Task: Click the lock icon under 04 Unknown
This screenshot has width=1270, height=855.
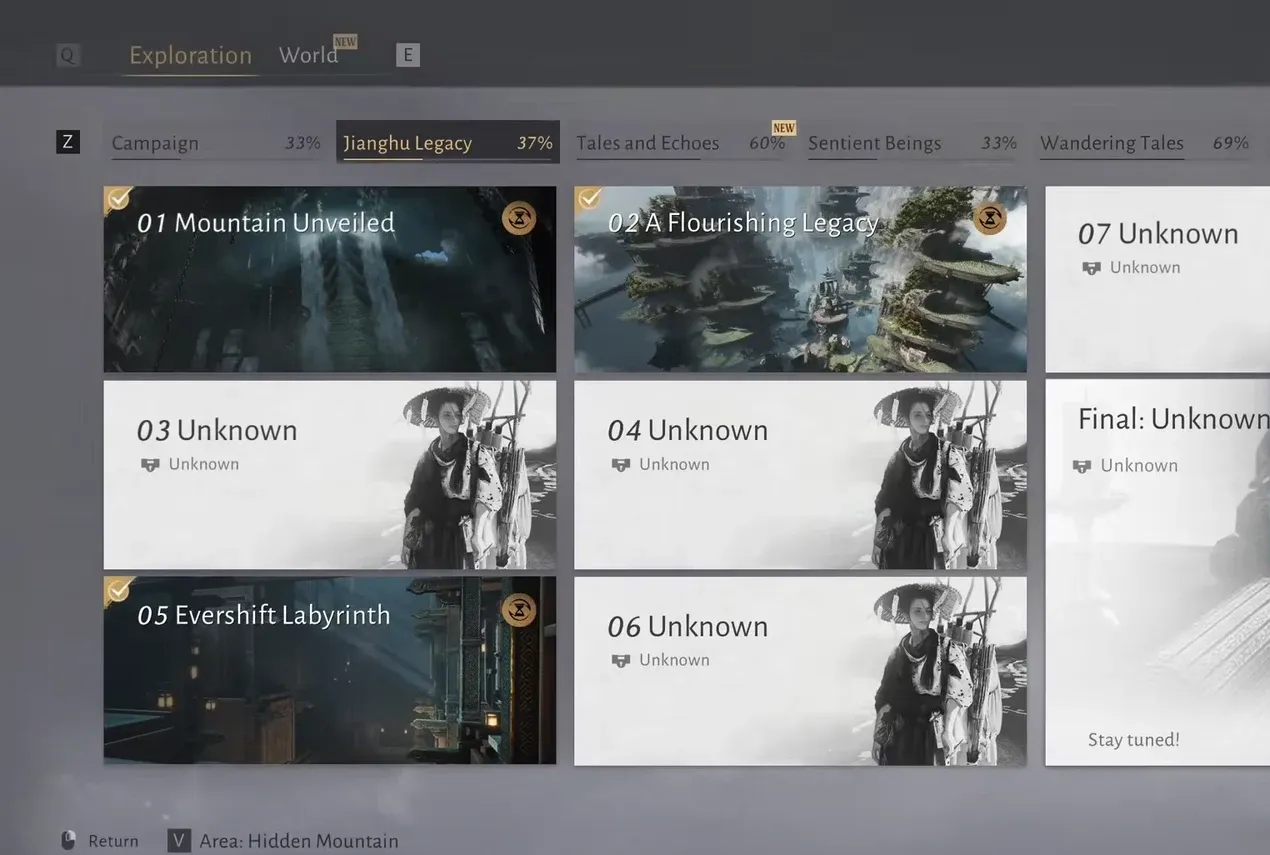Action: coord(621,465)
